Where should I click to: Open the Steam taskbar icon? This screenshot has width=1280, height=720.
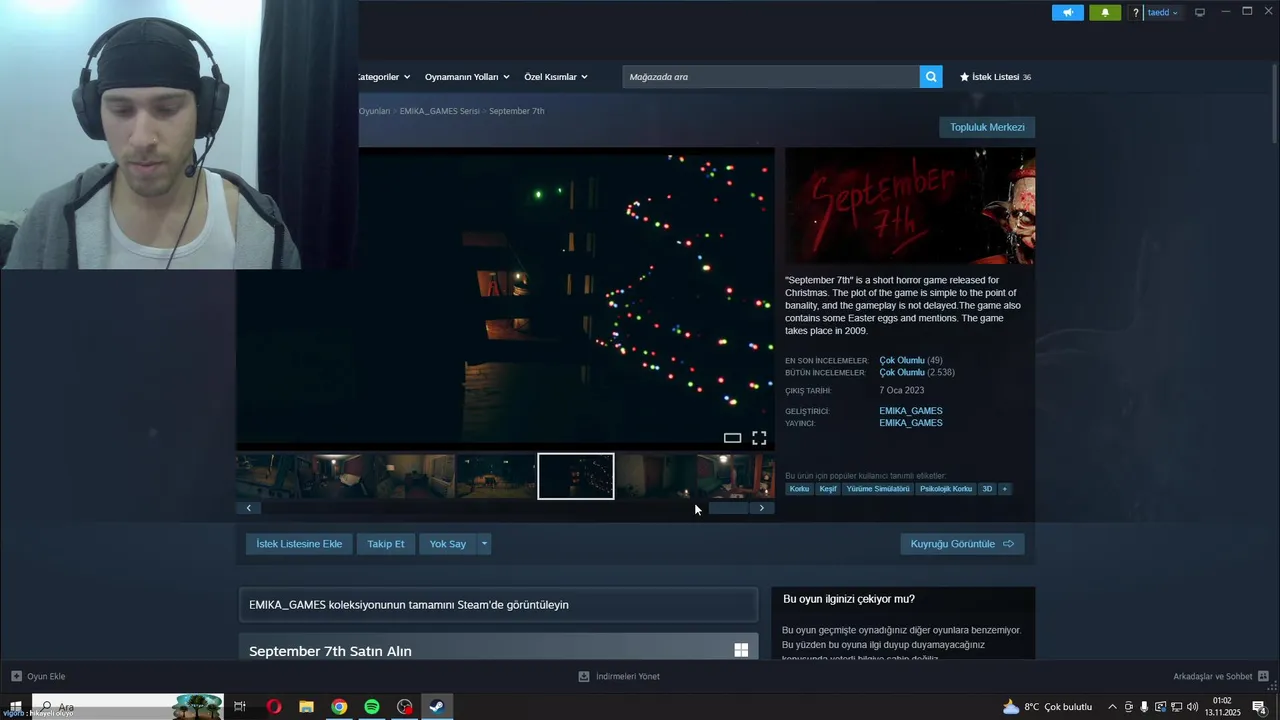pos(437,707)
